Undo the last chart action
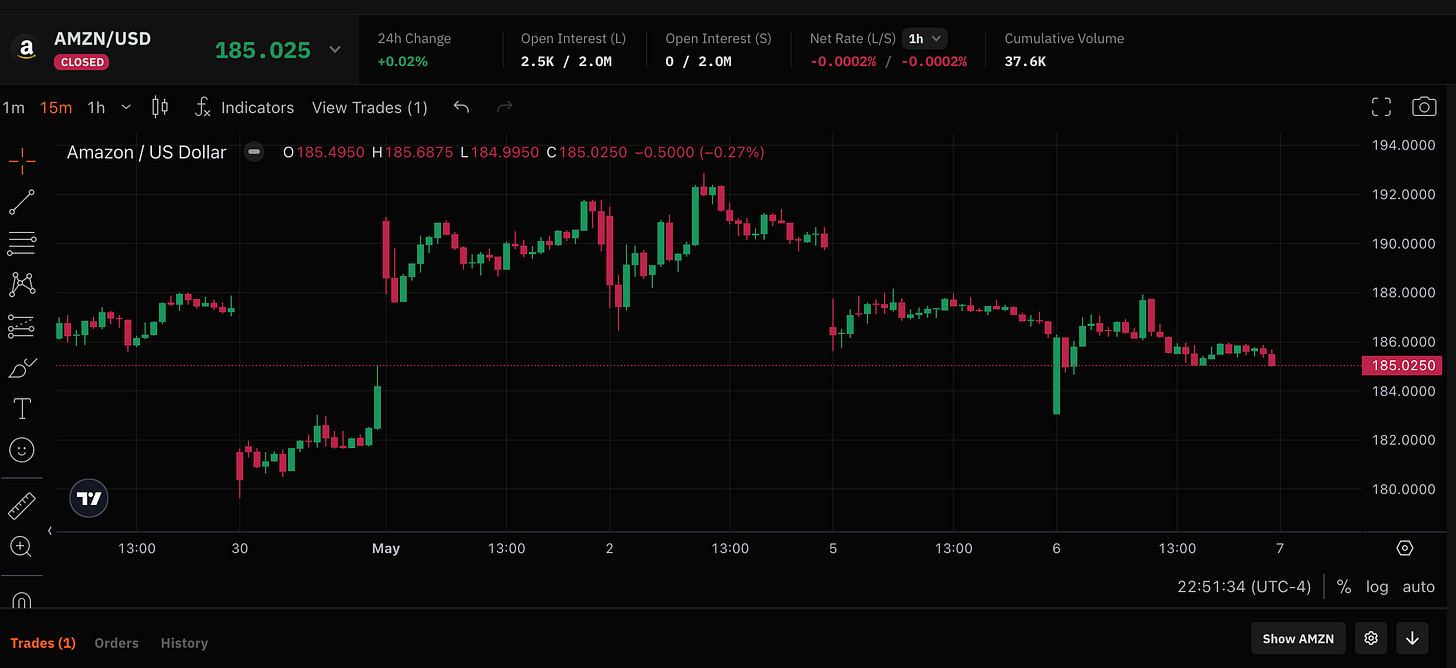 [461, 107]
